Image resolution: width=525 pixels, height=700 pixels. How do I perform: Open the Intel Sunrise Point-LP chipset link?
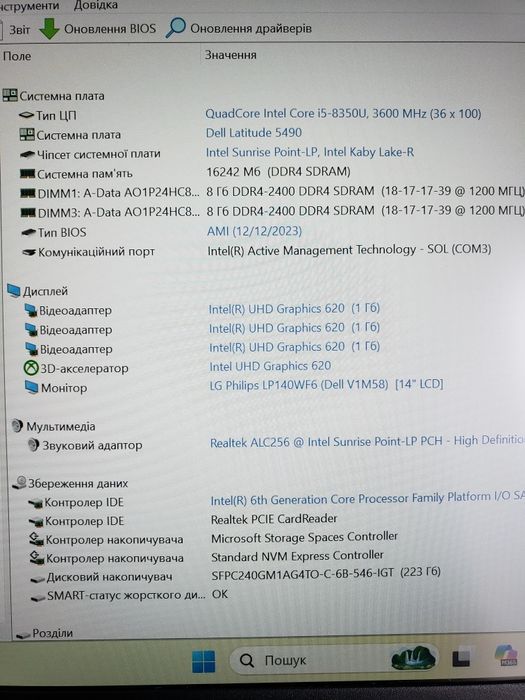(x=310, y=152)
